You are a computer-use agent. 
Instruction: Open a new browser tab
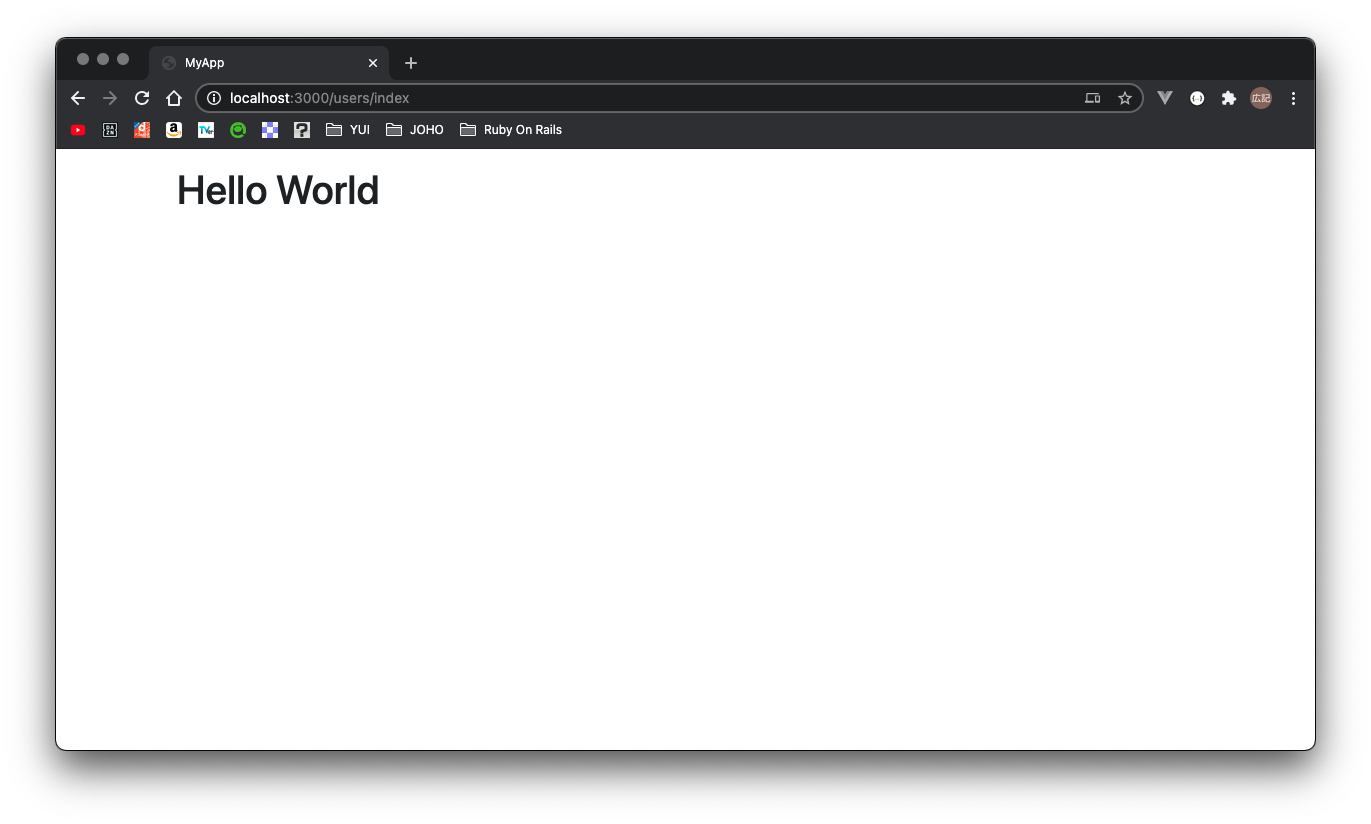coord(410,63)
